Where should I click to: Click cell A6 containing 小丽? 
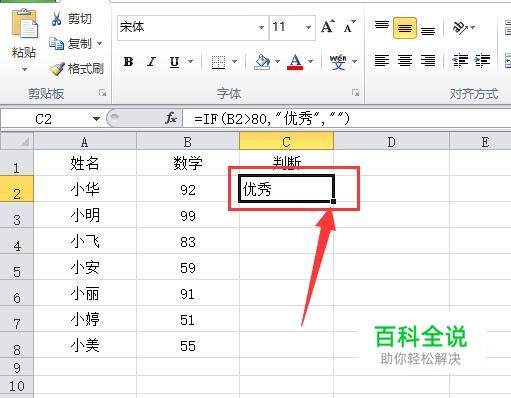85,293
